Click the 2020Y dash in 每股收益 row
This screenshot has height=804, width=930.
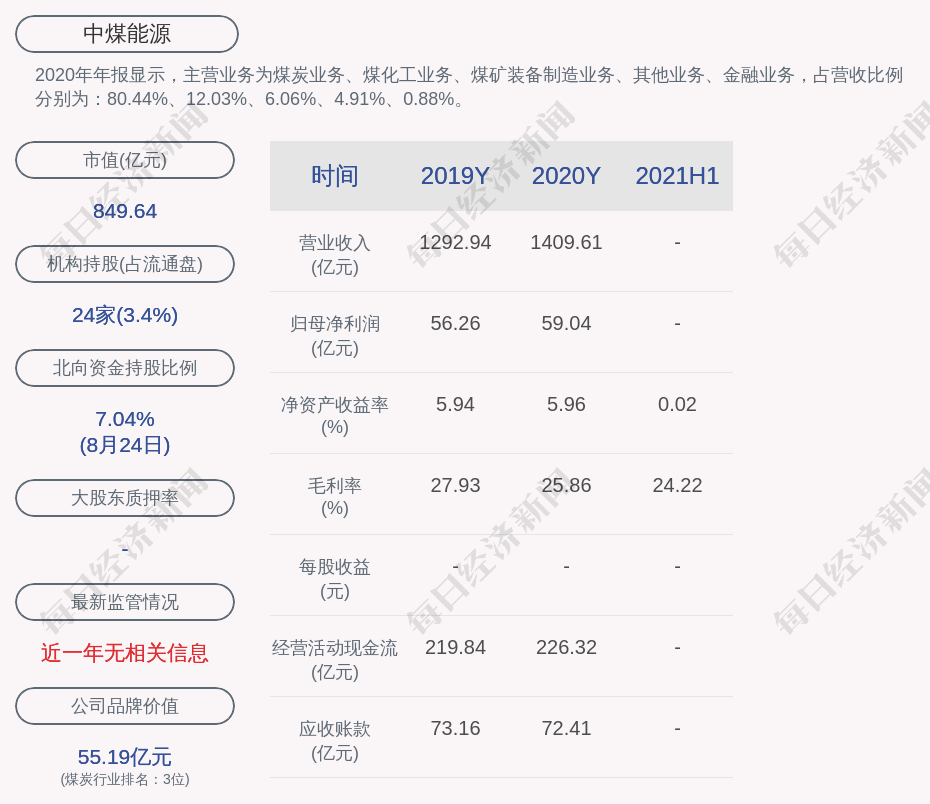click(x=566, y=567)
